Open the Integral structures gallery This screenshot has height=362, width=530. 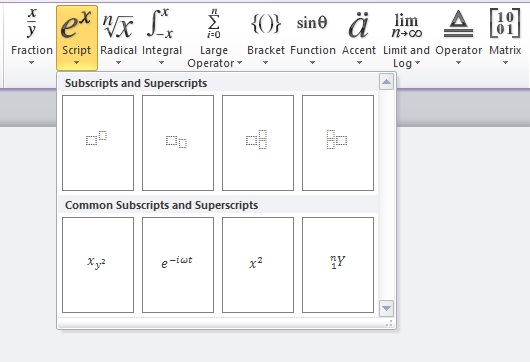(x=162, y=37)
